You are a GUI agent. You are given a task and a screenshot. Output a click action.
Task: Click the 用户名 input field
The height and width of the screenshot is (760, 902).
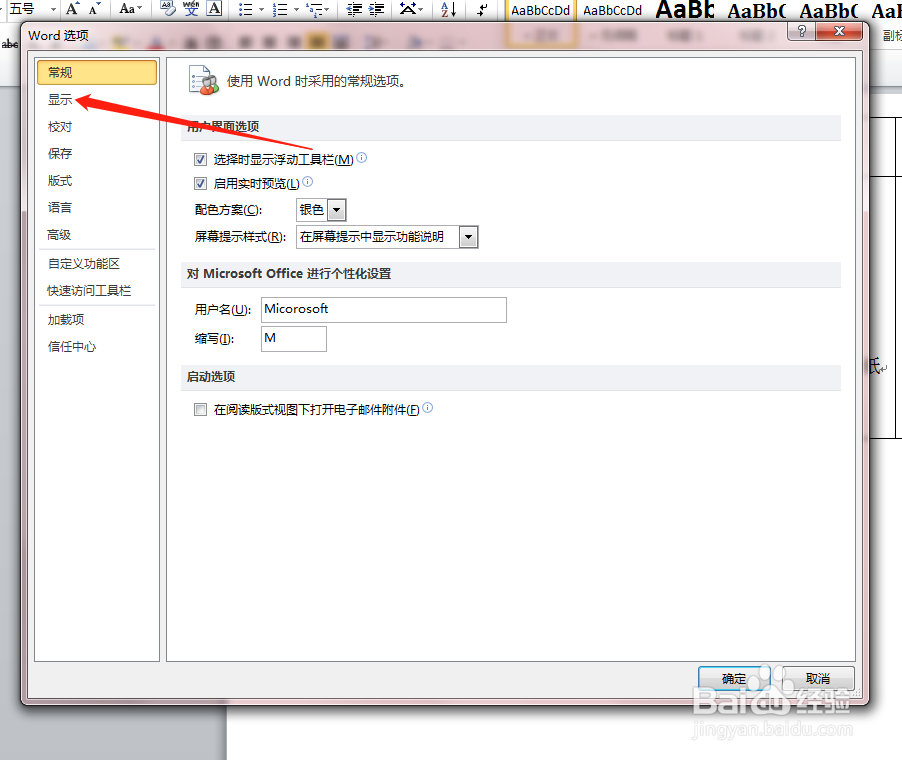384,310
